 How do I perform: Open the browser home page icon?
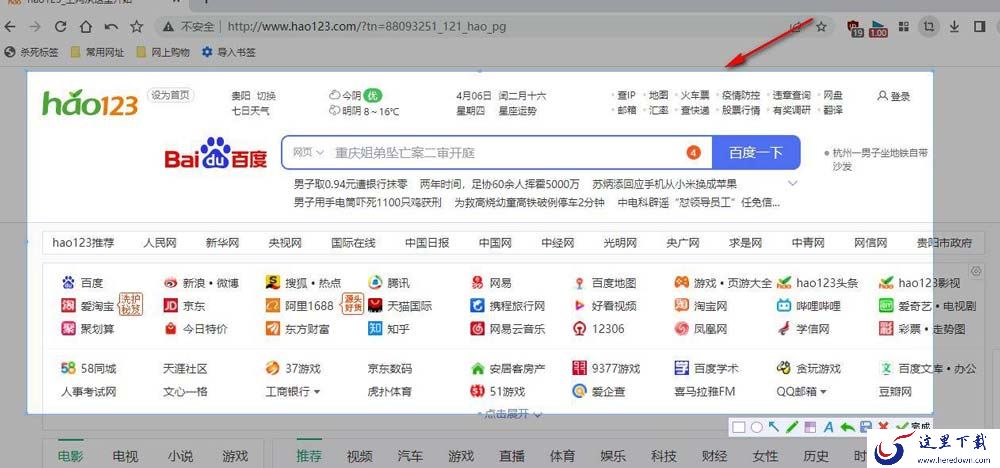click(x=85, y=26)
